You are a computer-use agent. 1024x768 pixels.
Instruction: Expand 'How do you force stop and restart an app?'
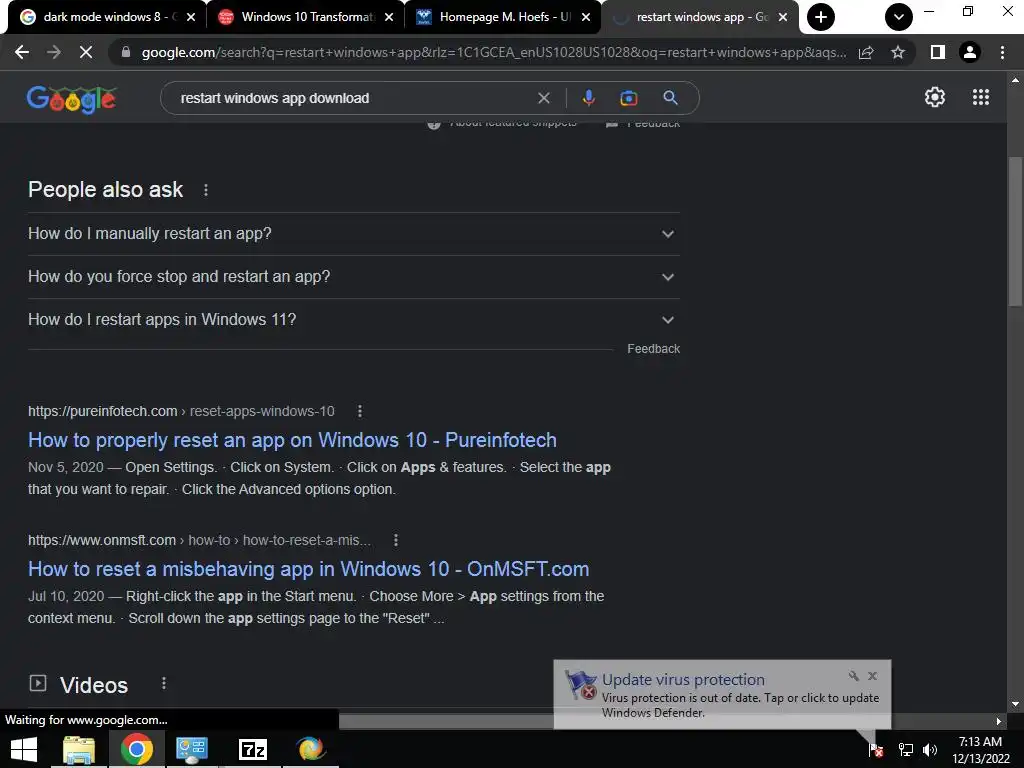[353, 277]
